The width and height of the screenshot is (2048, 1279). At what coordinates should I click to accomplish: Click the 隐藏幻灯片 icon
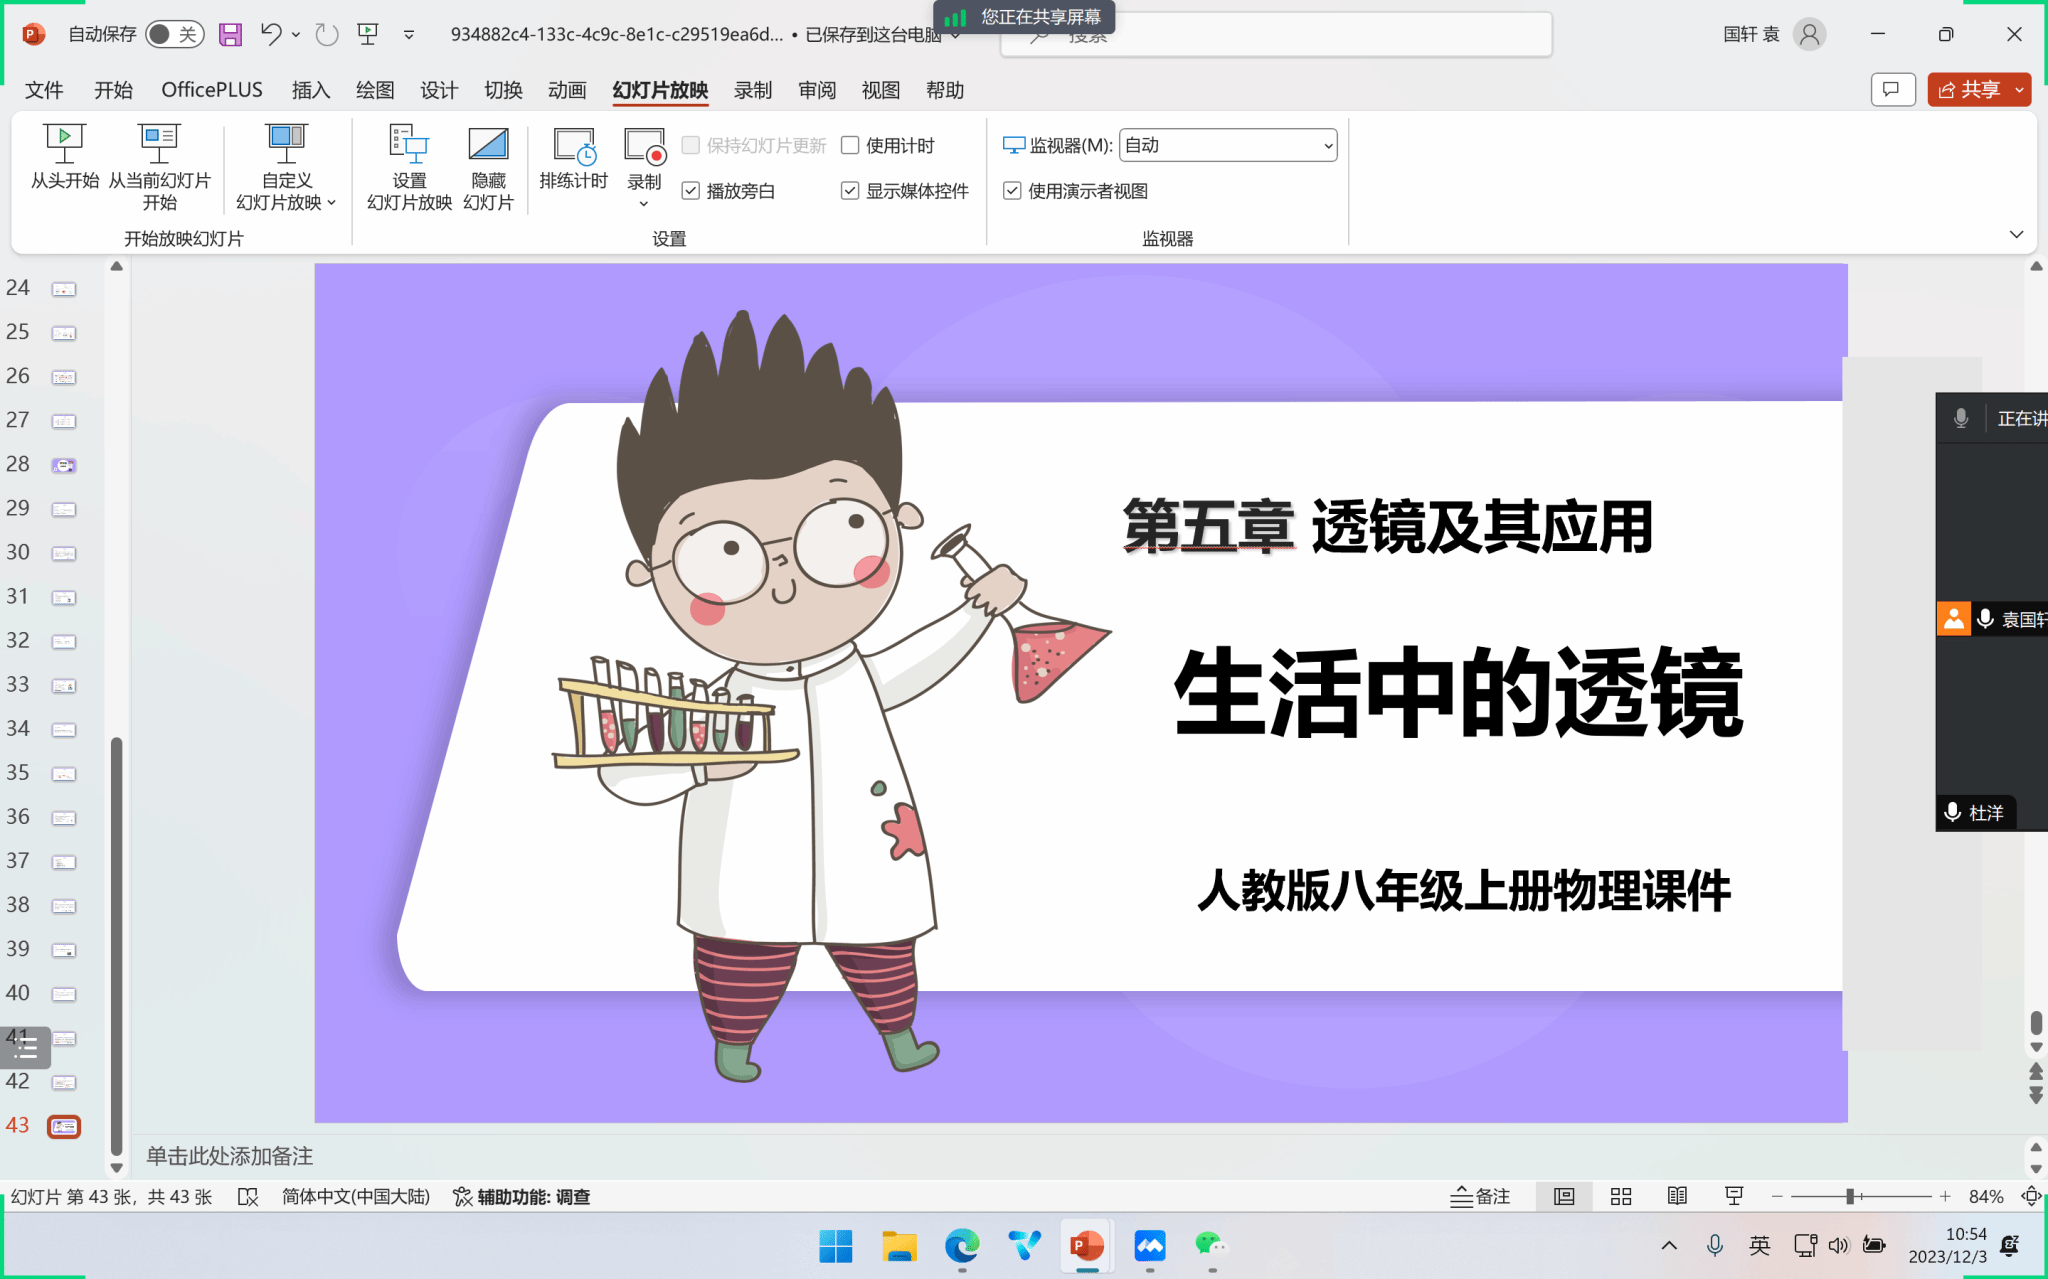pyautogui.click(x=488, y=144)
